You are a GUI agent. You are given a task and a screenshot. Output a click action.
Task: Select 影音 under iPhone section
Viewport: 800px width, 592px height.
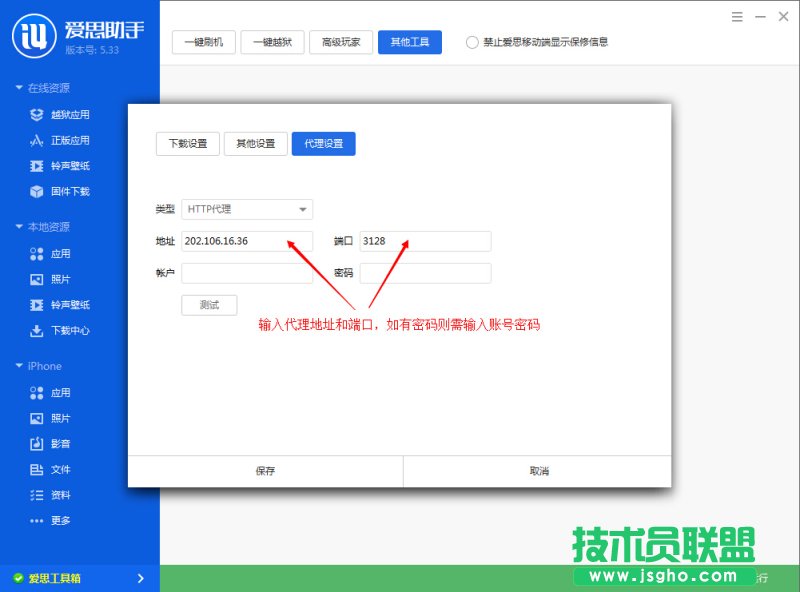pos(62,444)
